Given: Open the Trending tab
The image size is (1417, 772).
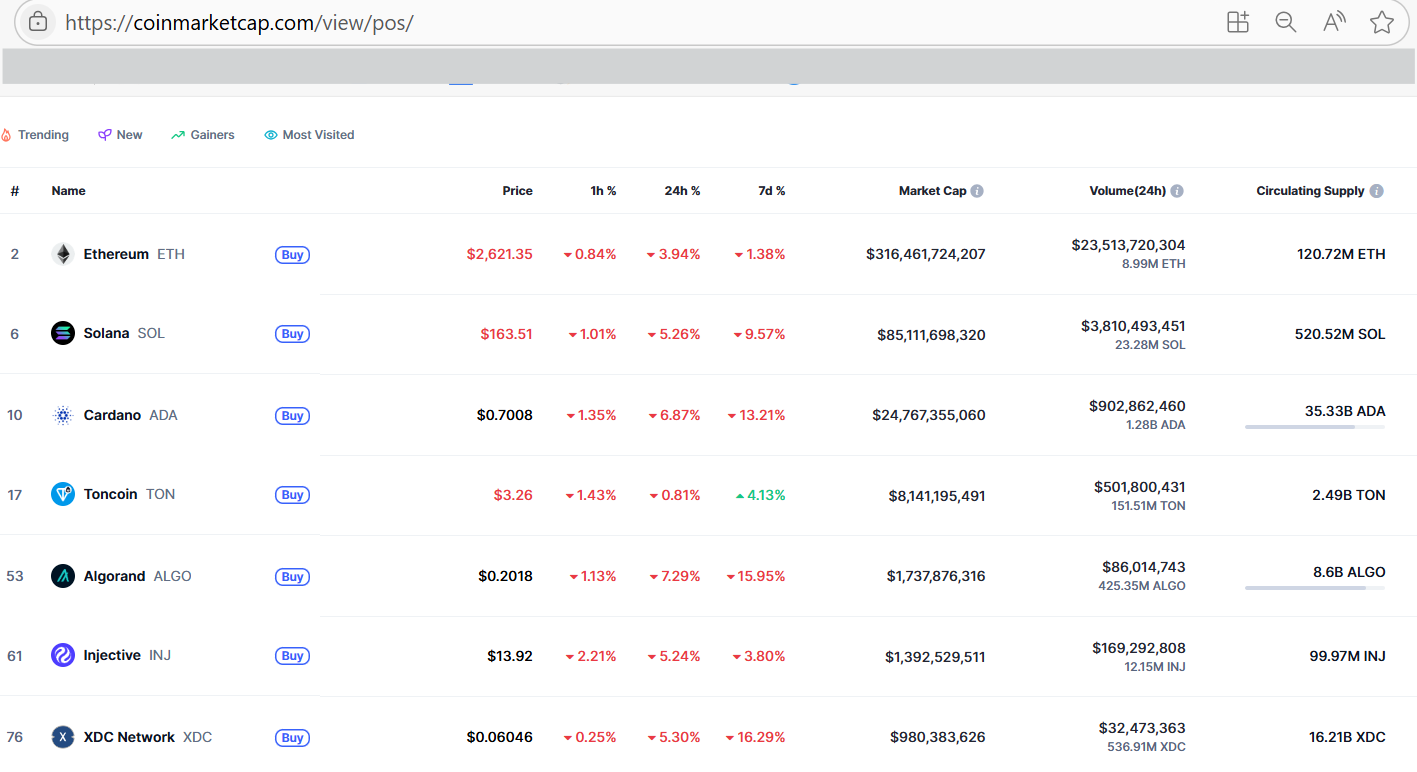Looking at the screenshot, I should [x=35, y=135].
